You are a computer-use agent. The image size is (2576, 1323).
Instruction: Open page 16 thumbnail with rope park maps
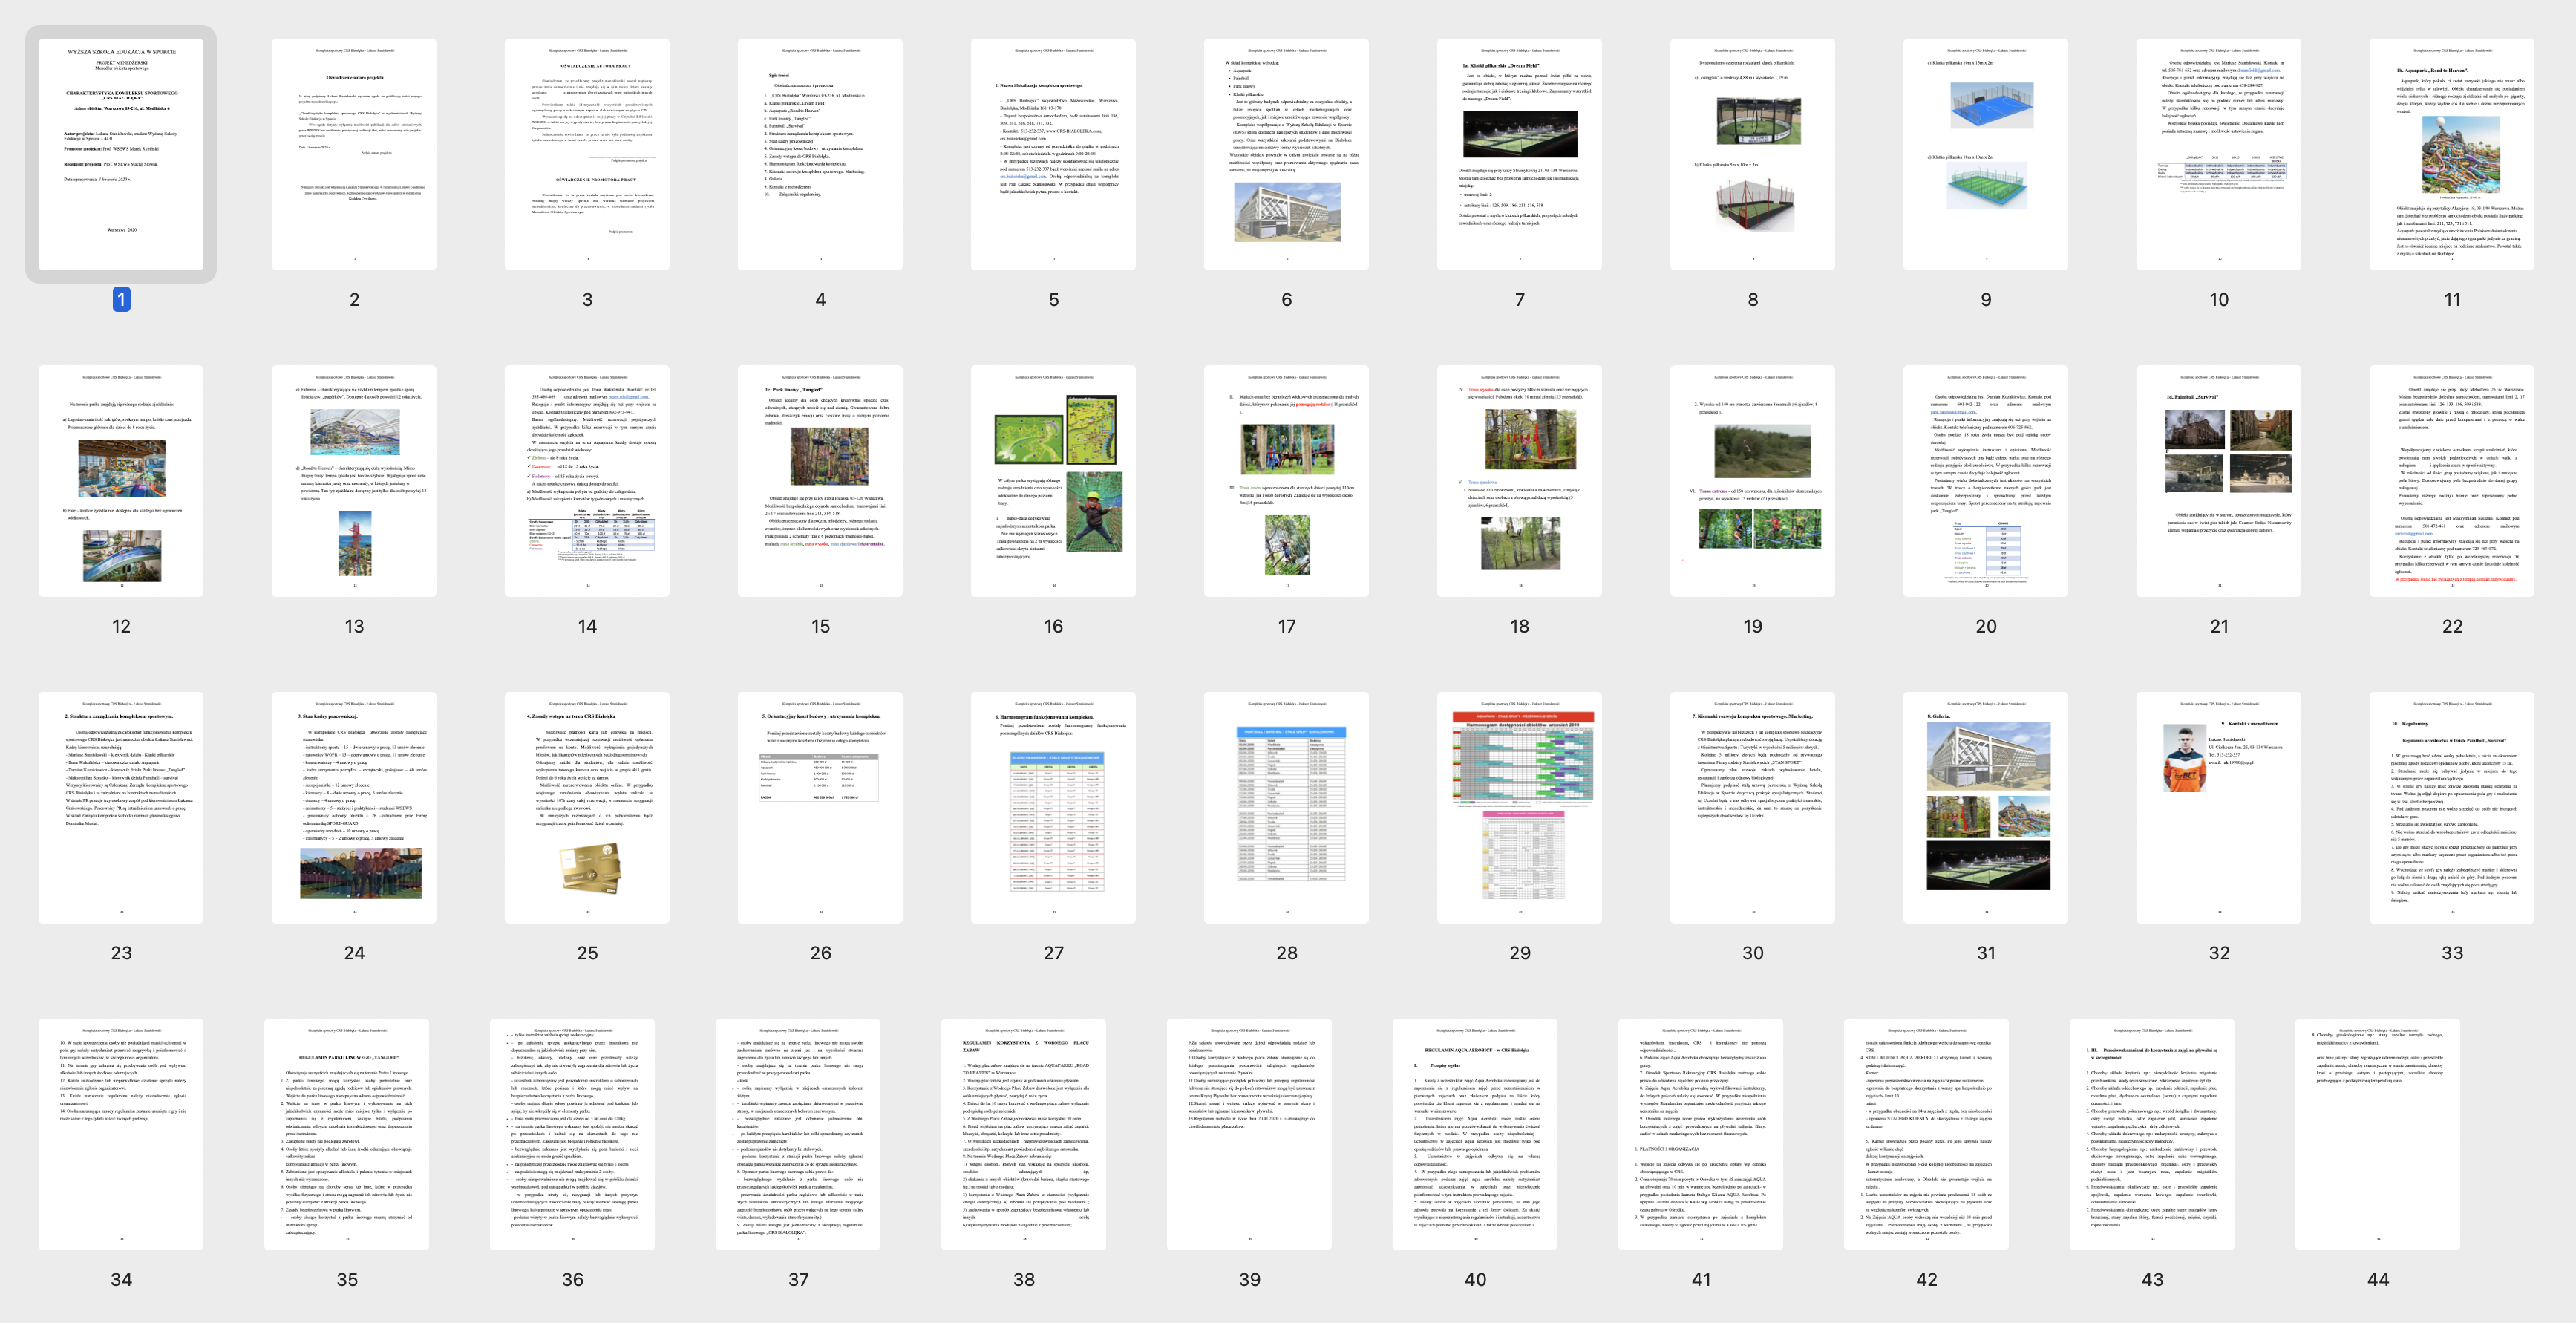point(1053,481)
